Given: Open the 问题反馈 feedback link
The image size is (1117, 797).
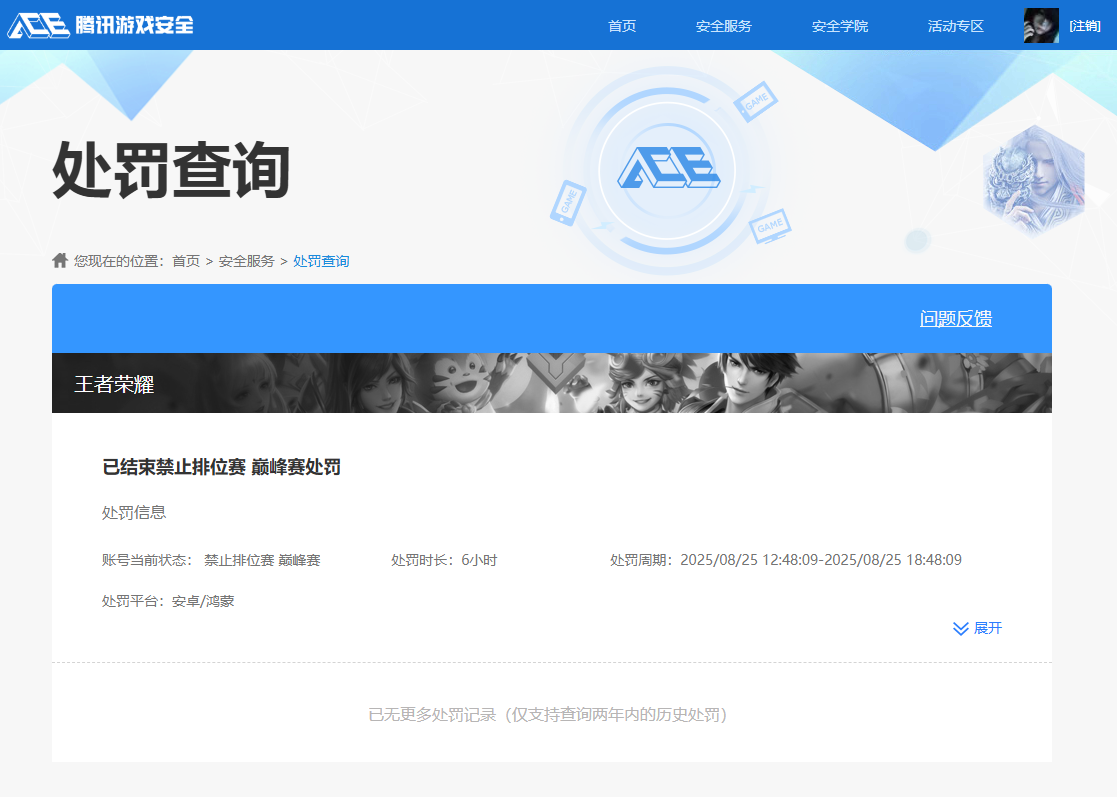Looking at the screenshot, I should pyautogui.click(x=955, y=319).
